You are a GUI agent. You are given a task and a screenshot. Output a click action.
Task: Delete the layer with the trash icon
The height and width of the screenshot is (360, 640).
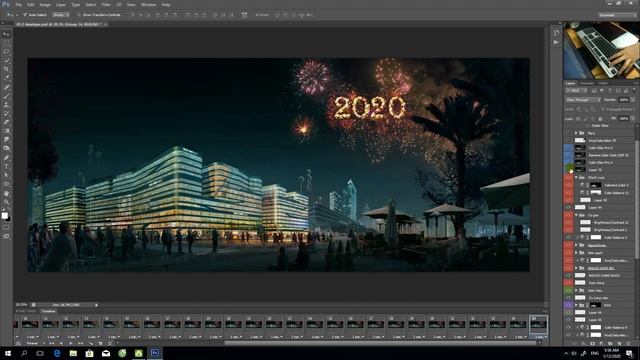pyautogui.click(x=628, y=344)
